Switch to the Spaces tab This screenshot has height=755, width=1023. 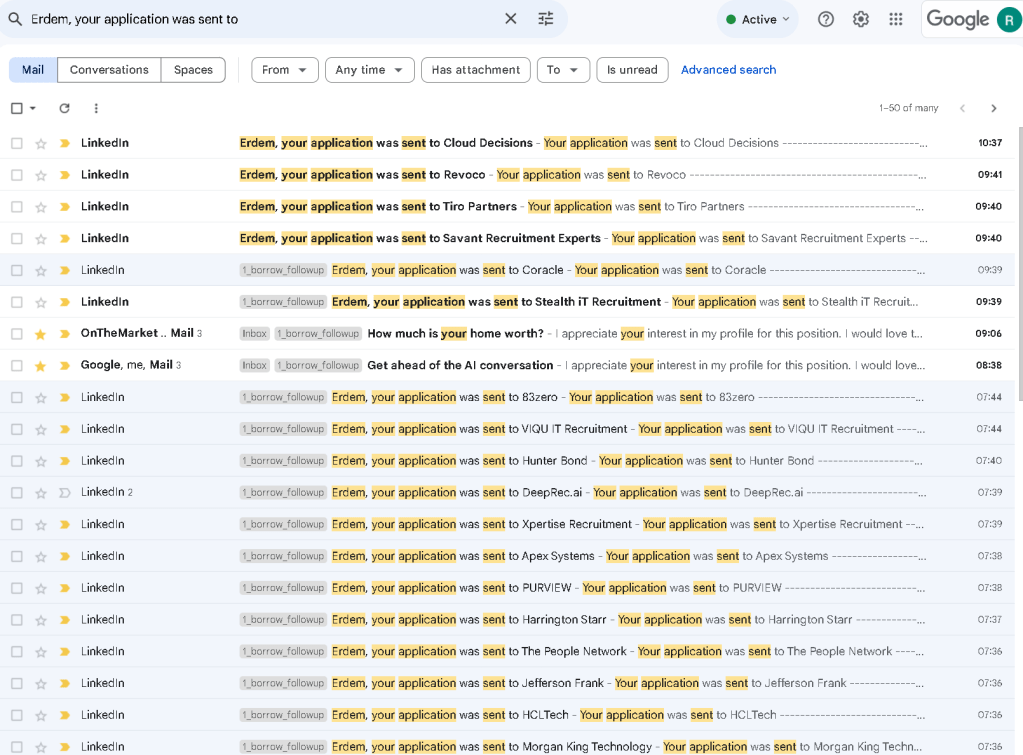click(193, 70)
